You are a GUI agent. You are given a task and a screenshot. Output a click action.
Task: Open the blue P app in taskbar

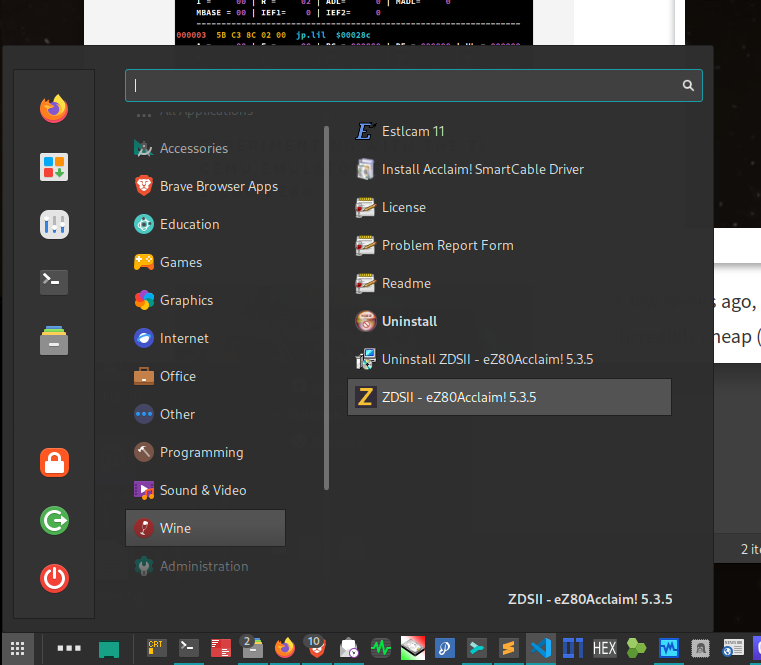point(445,648)
